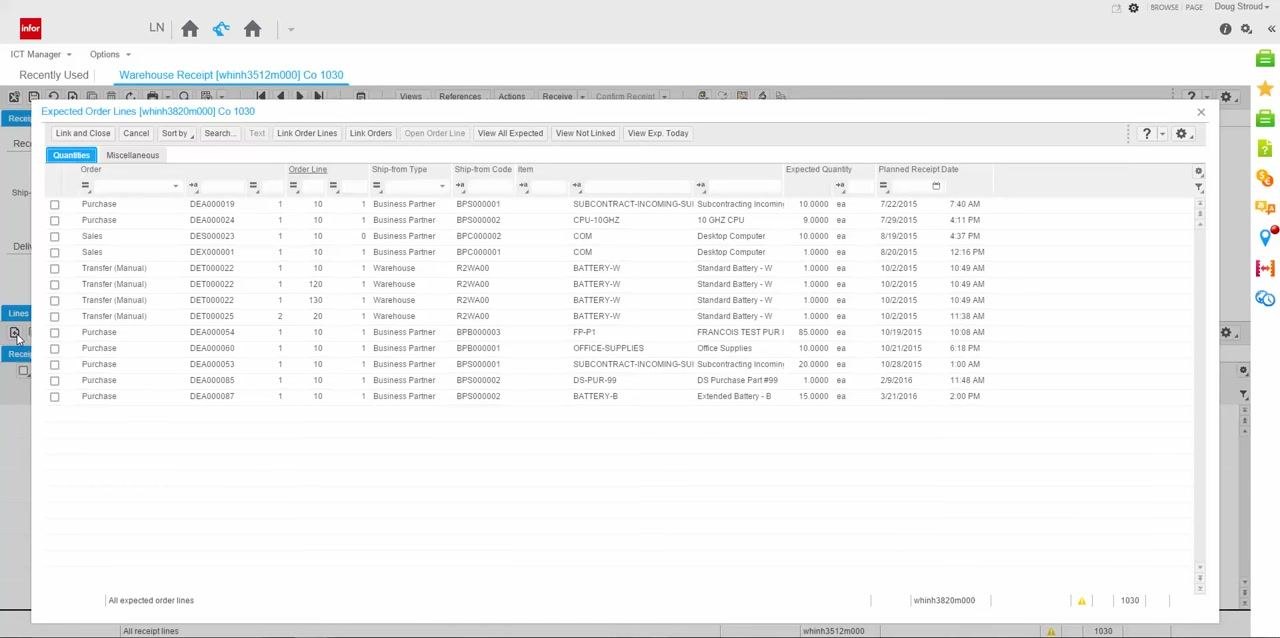
Task: Click the gear icon next to BROWSE
Action: (x=1133, y=8)
